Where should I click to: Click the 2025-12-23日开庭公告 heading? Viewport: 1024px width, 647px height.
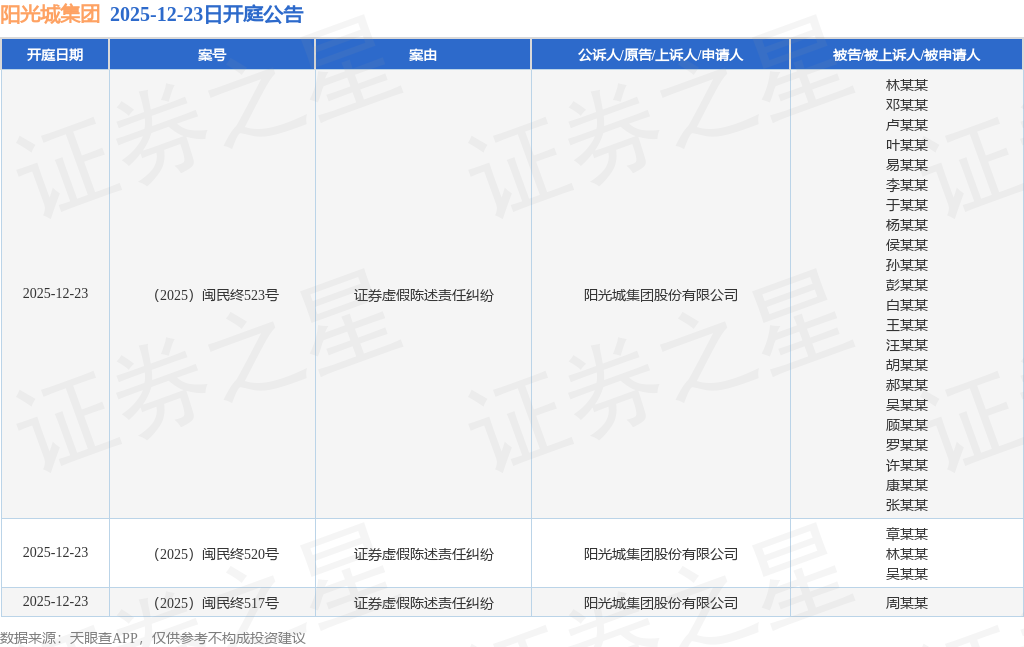(x=206, y=14)
